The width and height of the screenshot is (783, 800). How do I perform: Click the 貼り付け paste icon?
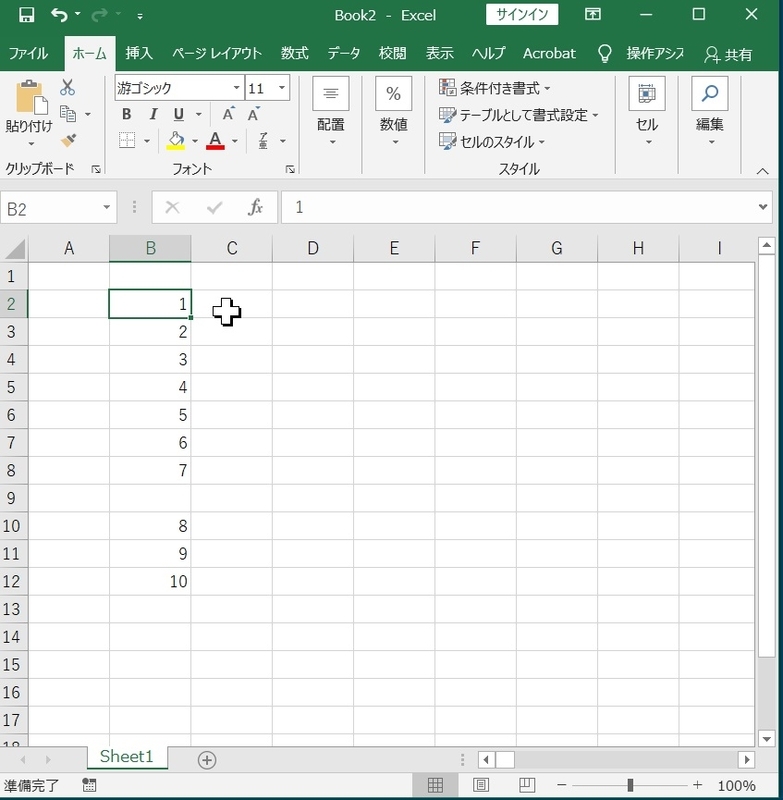pyautogui.click(x=31, y=96)
